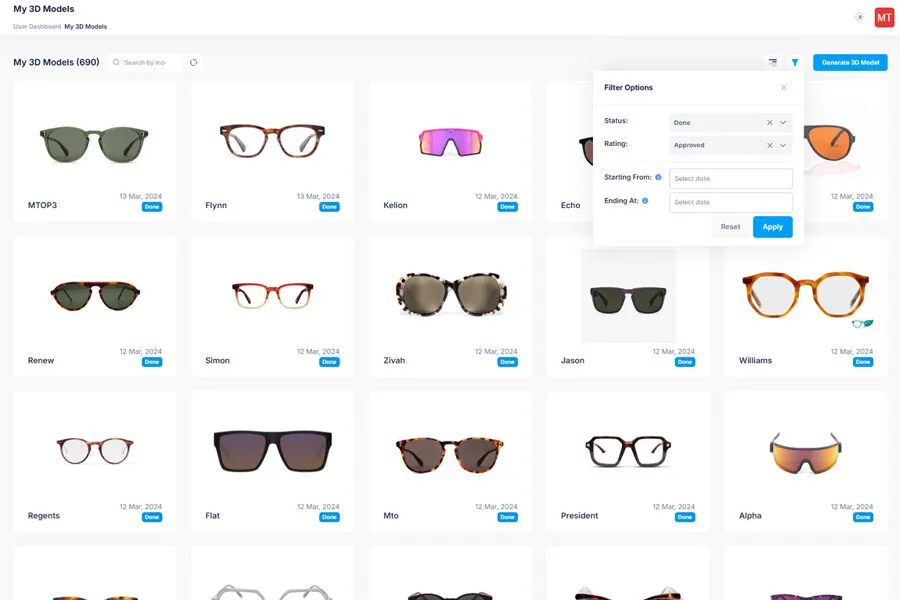The width and height of the screenshot is (900, 600).
Task: Close the Filter Options panel
Action: [x=784, y=88]
